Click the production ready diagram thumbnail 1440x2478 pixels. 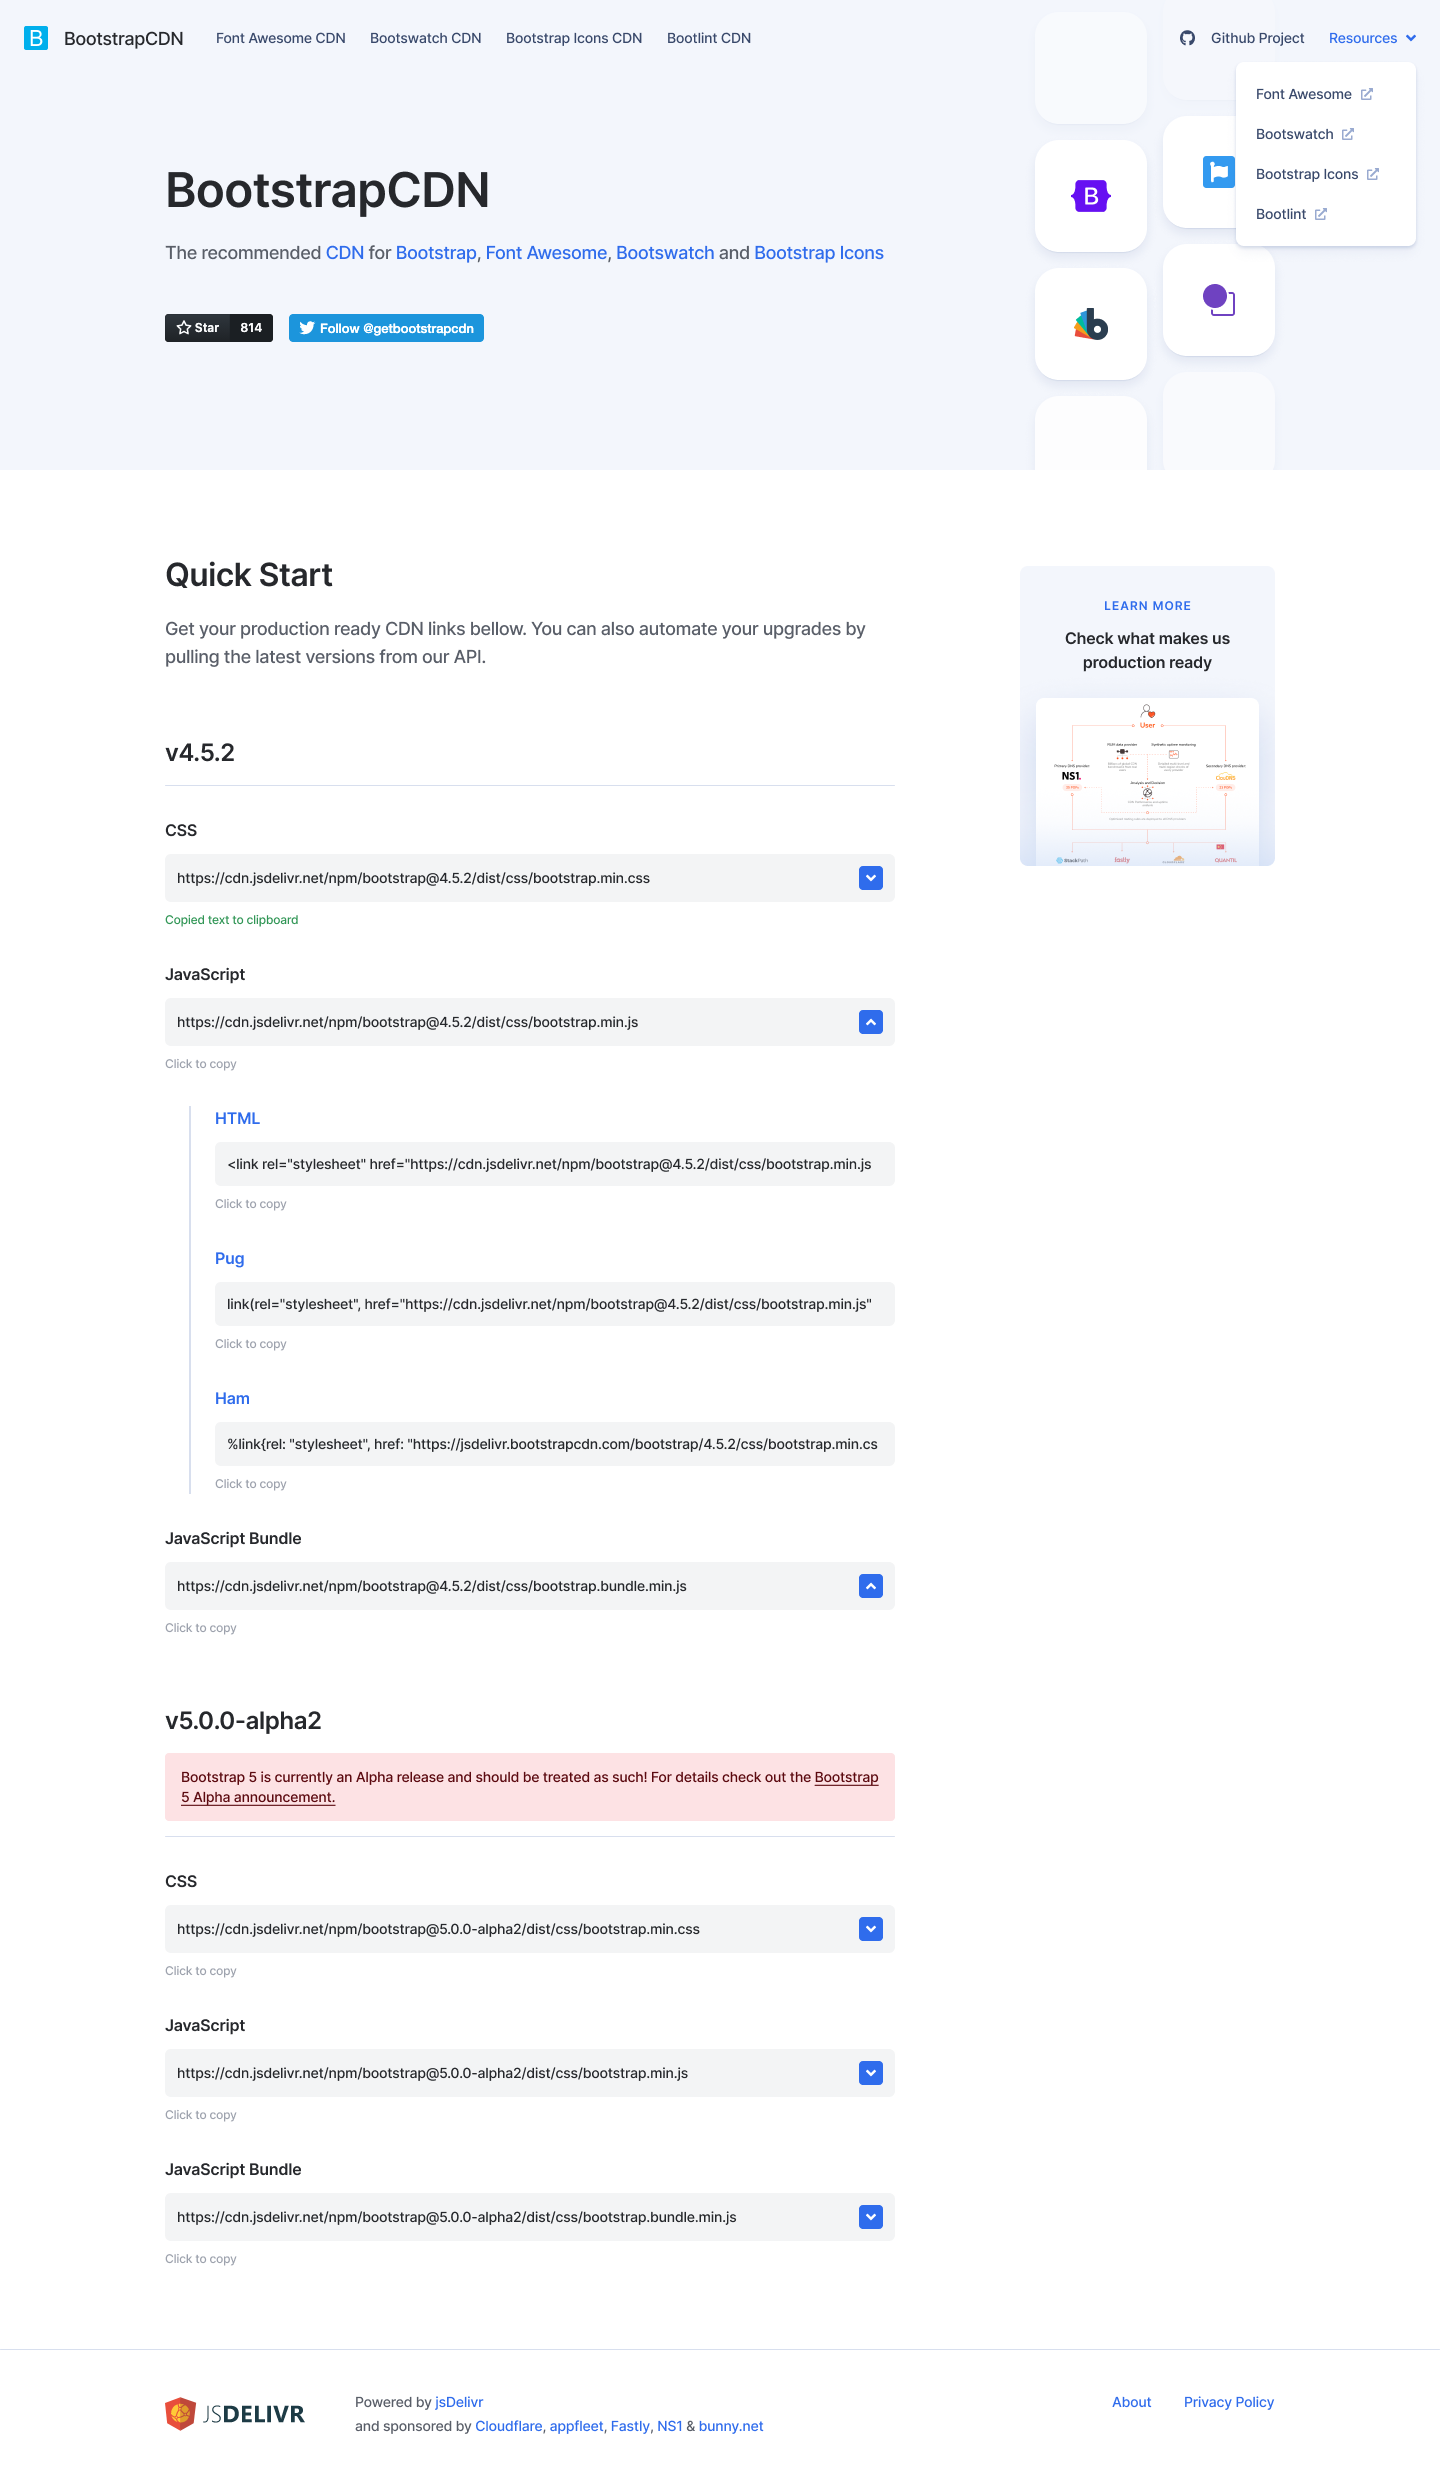click(x=1147, y=781)
